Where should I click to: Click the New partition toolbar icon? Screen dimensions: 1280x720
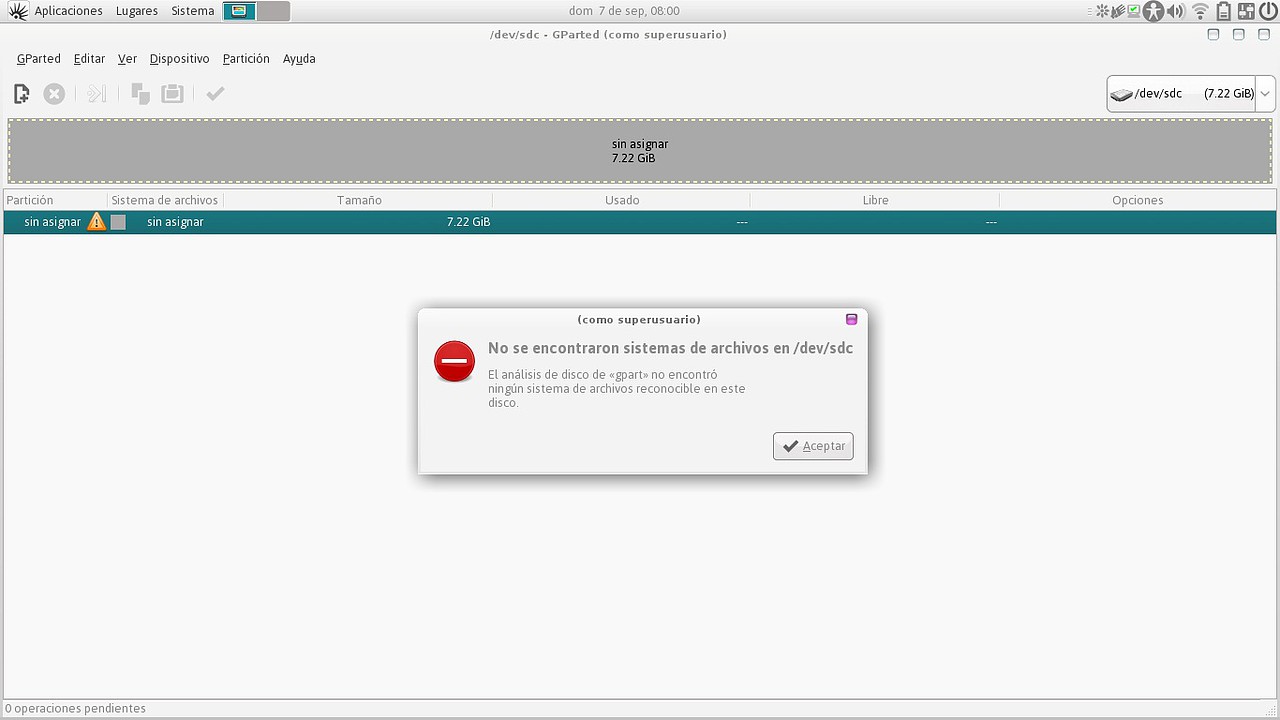pyautogui.click(x=22, y=94)
